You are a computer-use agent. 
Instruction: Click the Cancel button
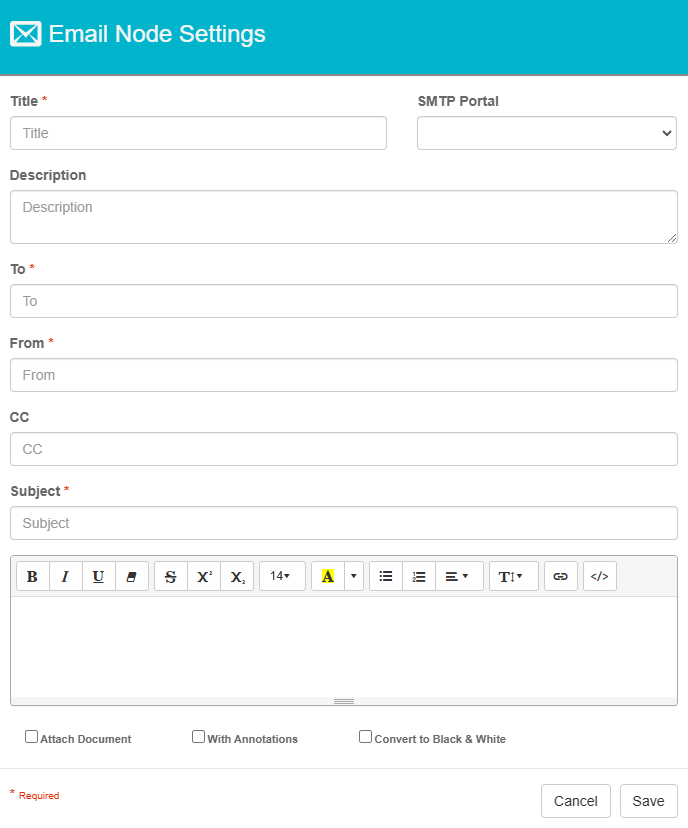[x=576, y=801]
